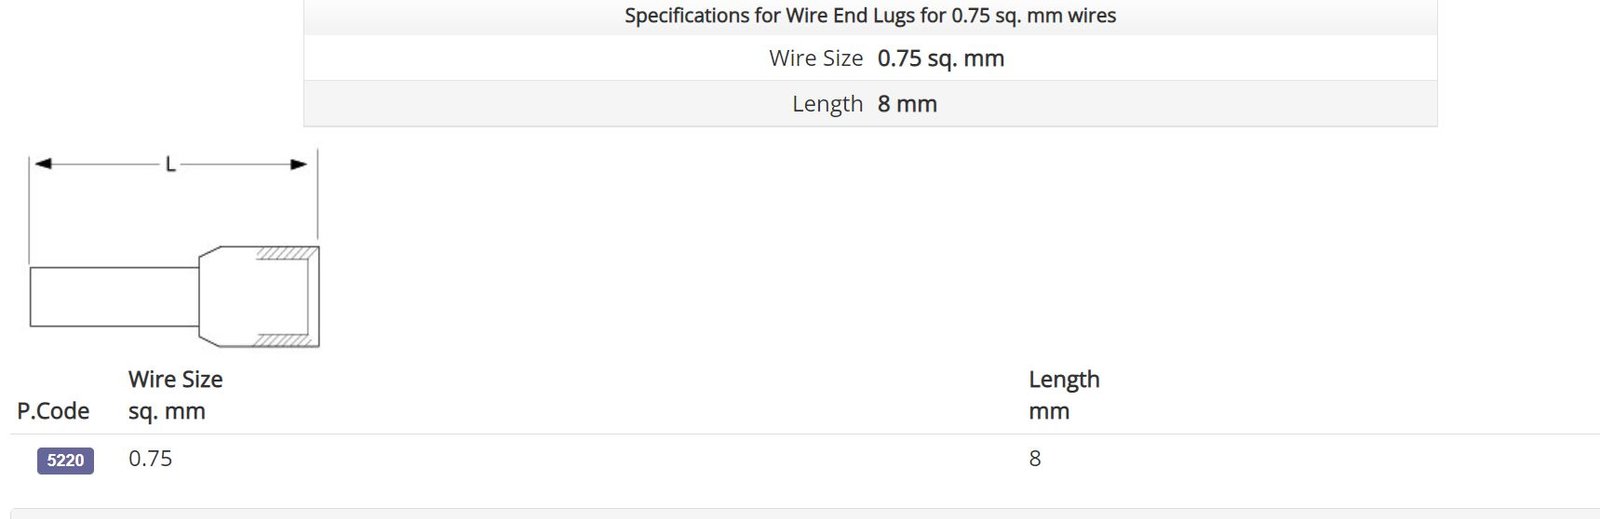
Task: Select the P.Code column header
Action: click(x=53, y=411)
